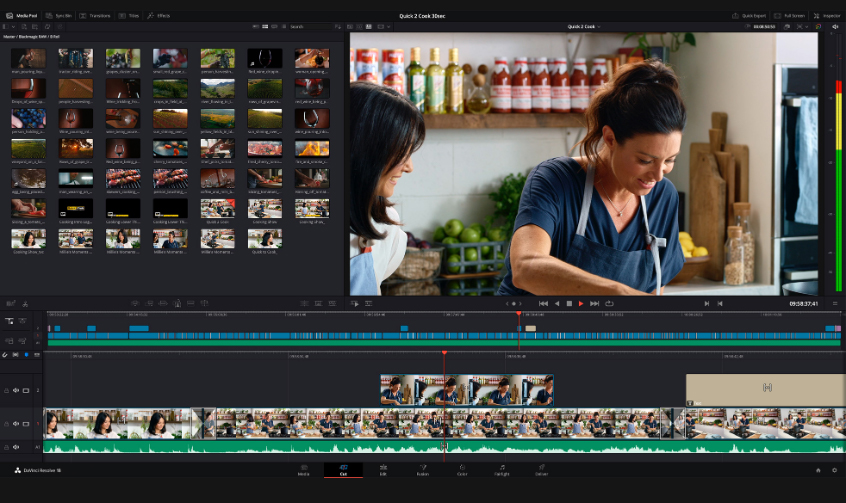Click the fast review icon
The width and height of the screenshot is (846, 503).
(354, 304)
